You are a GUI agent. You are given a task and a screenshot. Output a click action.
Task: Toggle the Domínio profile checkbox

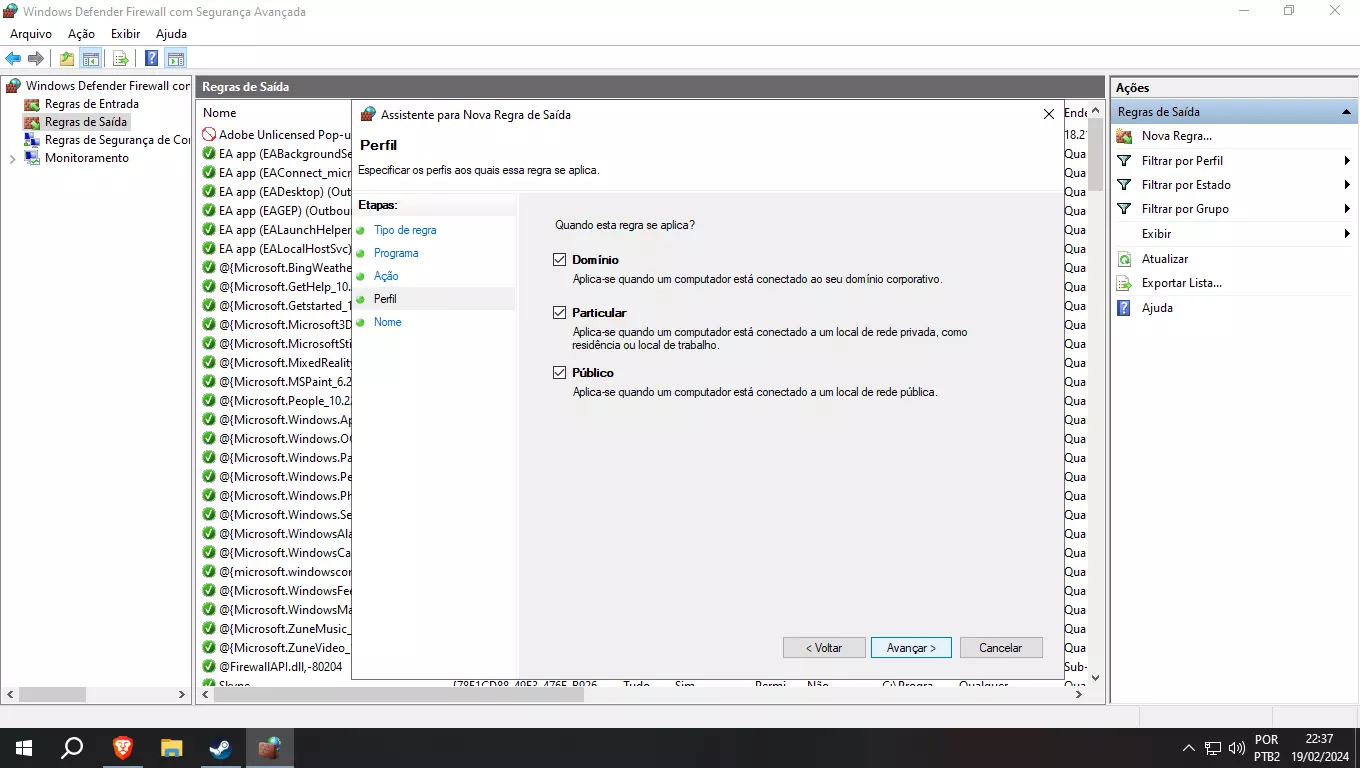pos(560,260)
